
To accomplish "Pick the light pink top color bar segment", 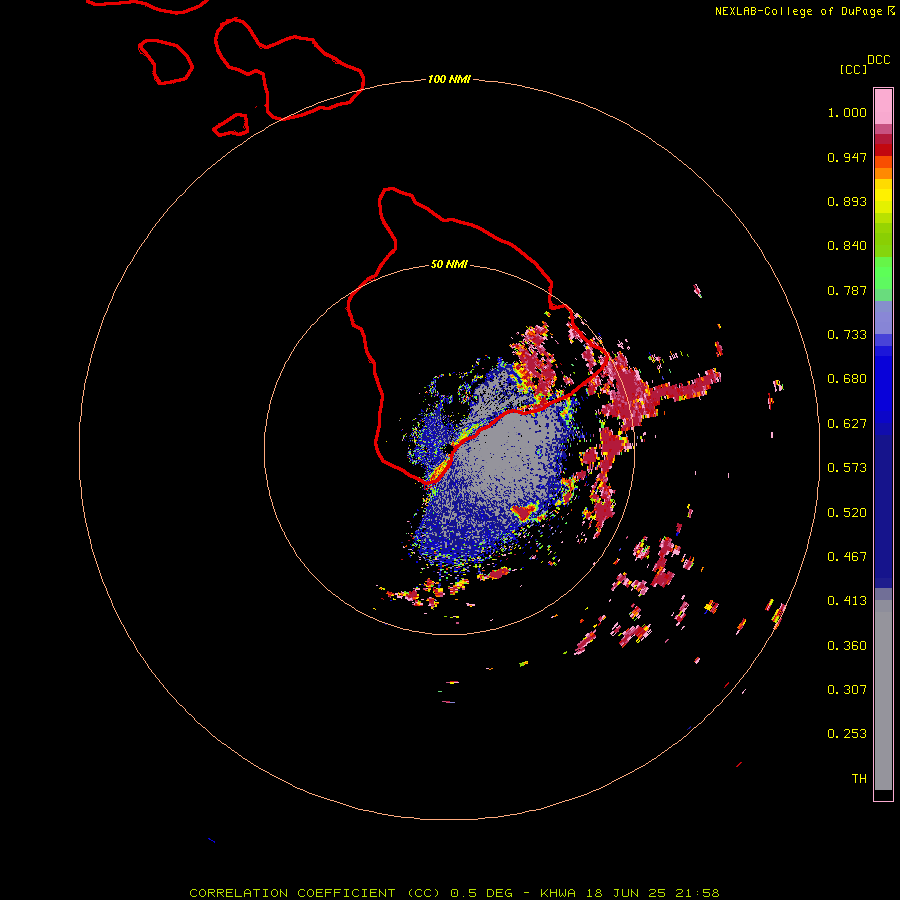I will (x=883, y=106).
